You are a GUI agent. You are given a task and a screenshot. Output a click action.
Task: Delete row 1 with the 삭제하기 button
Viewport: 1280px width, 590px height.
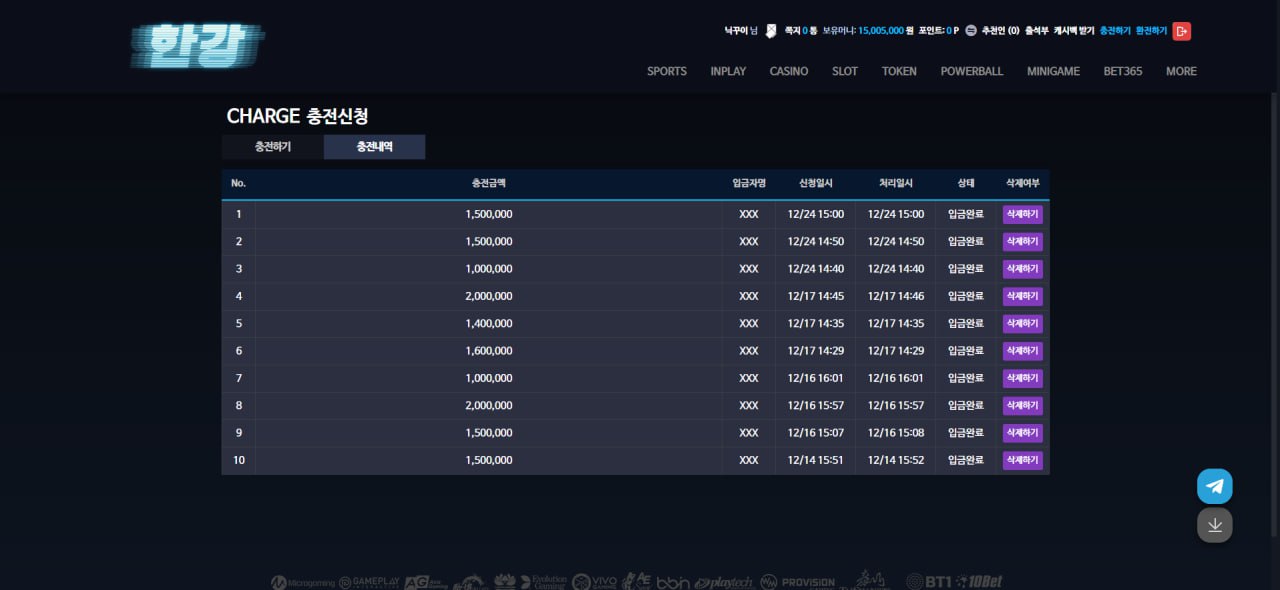pyautogui.click(x=1022, y=214)
